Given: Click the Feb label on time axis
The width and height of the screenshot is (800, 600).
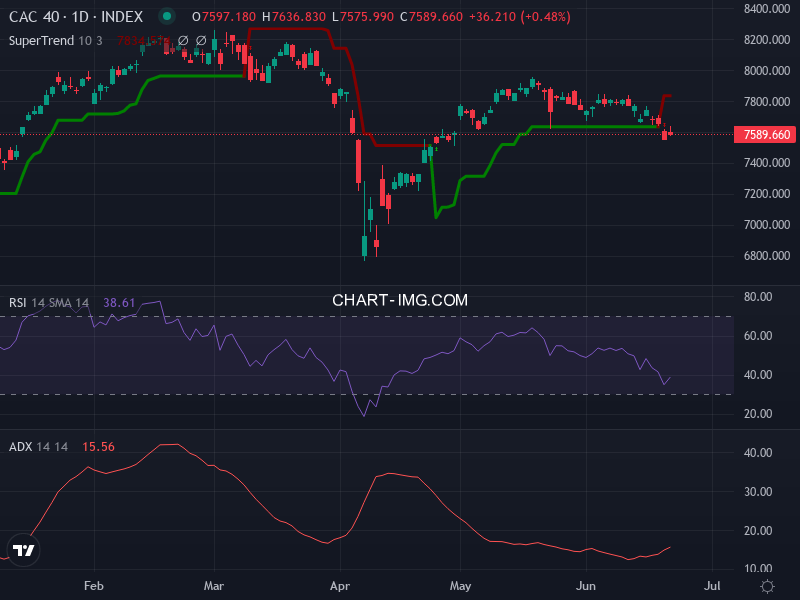Looking at the screenshot, I should (94, 586).
